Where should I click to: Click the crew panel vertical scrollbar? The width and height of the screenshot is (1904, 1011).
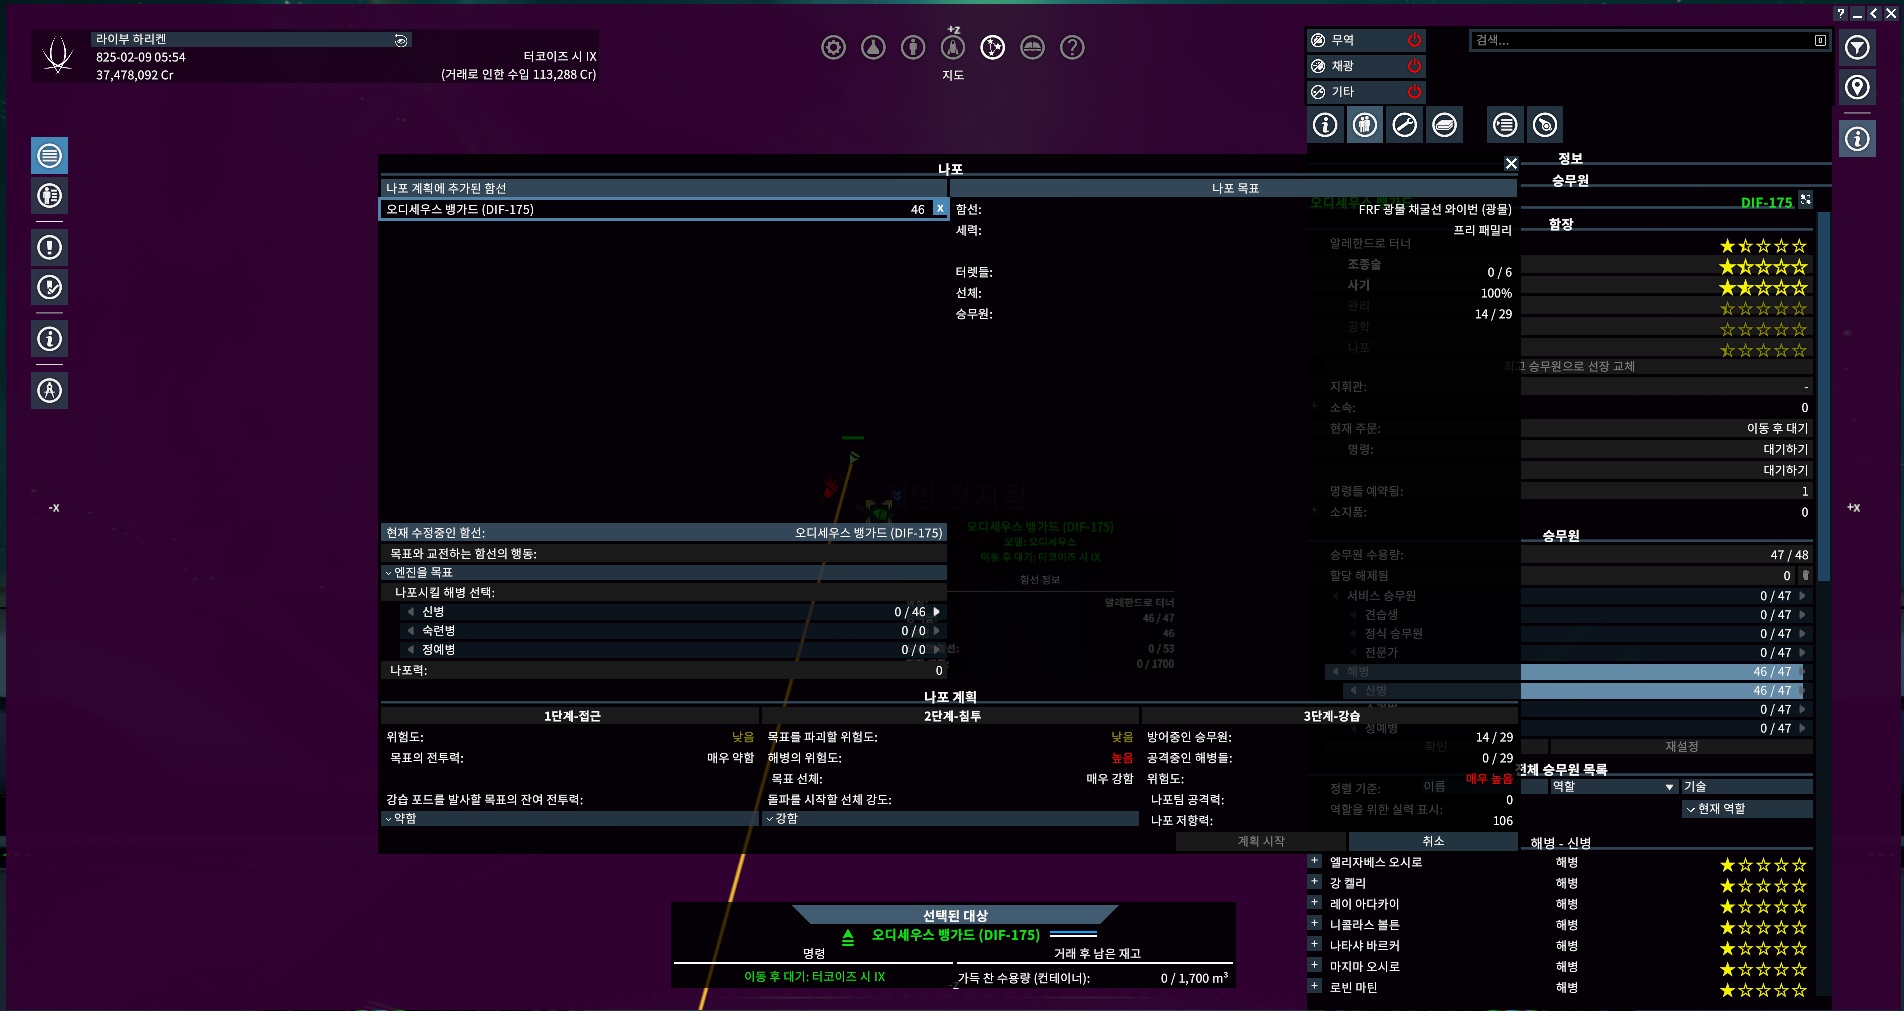click(x=1823, y=395)
